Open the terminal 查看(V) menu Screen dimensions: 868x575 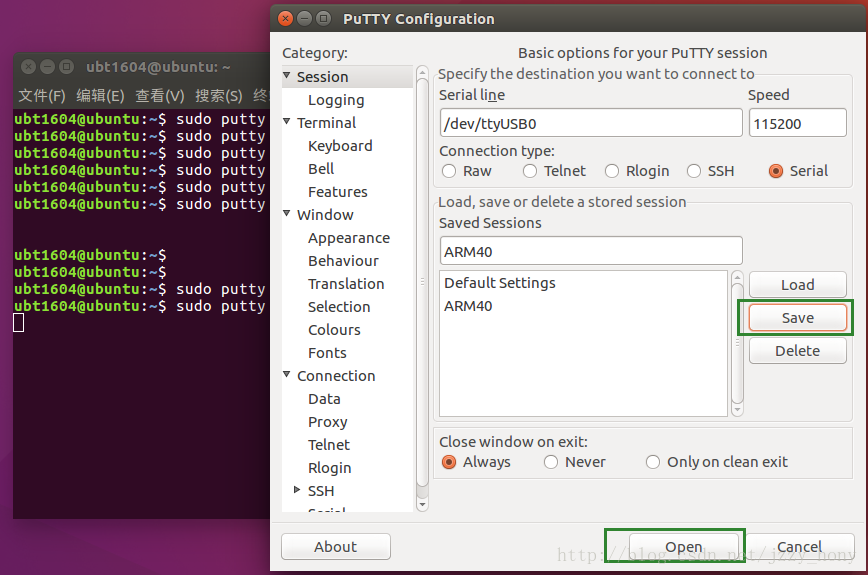[159, 96]
